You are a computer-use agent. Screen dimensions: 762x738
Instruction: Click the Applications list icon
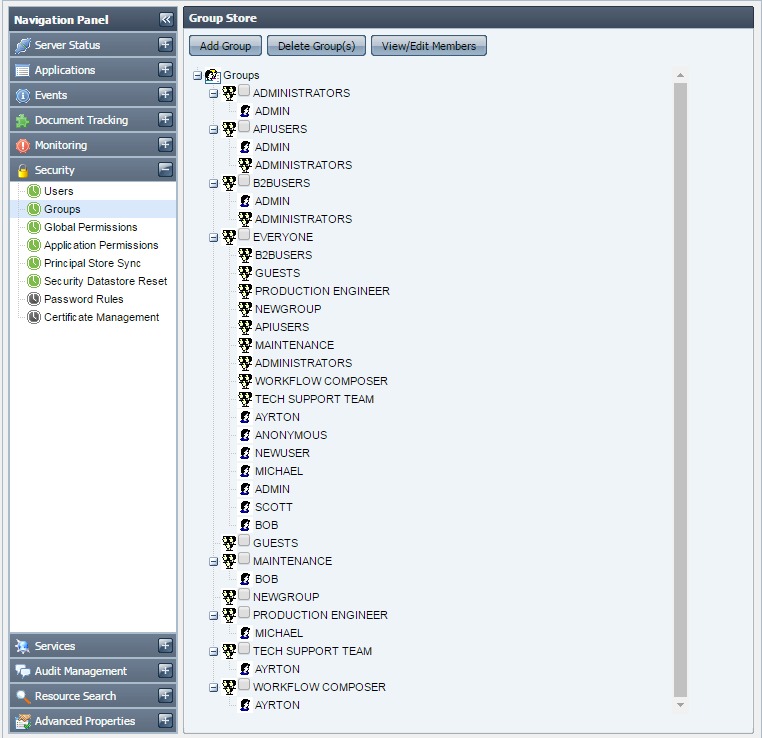pos(22,70)
